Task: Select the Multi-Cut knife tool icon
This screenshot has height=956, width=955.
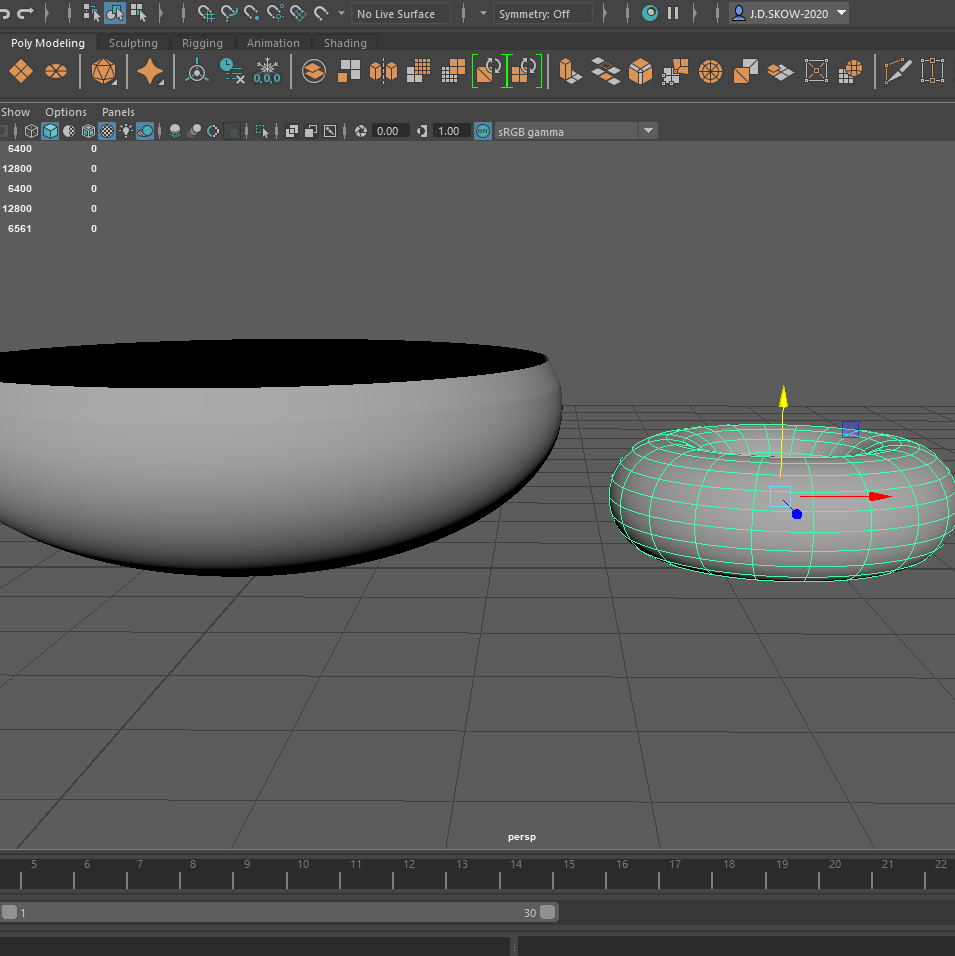Action: (x=898, y=71)
